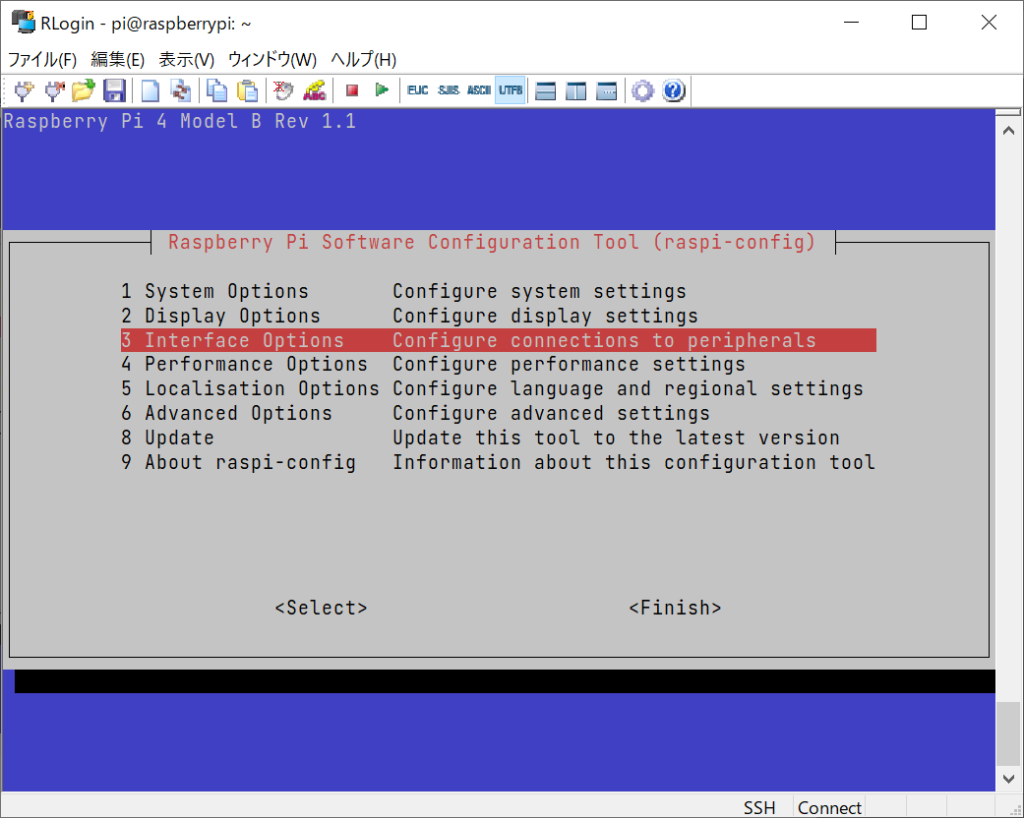Click the copy icon in toolbar
This screenshot has height=818, width=1024.
216,91
